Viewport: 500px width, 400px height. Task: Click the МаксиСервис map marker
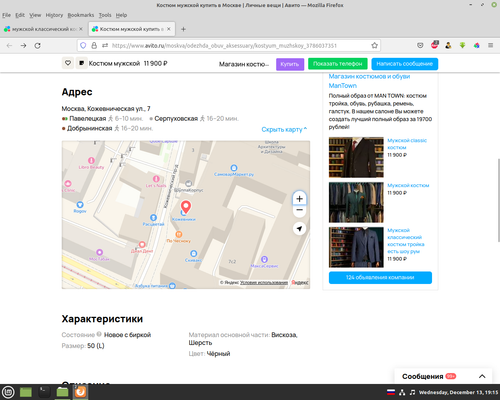(264, 259)
